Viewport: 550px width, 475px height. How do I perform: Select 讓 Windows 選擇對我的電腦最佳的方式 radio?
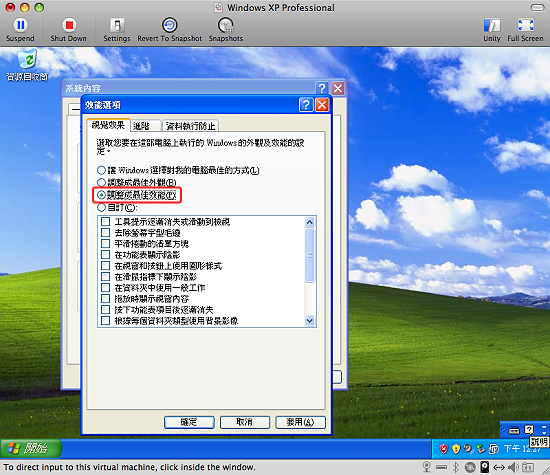178,170
